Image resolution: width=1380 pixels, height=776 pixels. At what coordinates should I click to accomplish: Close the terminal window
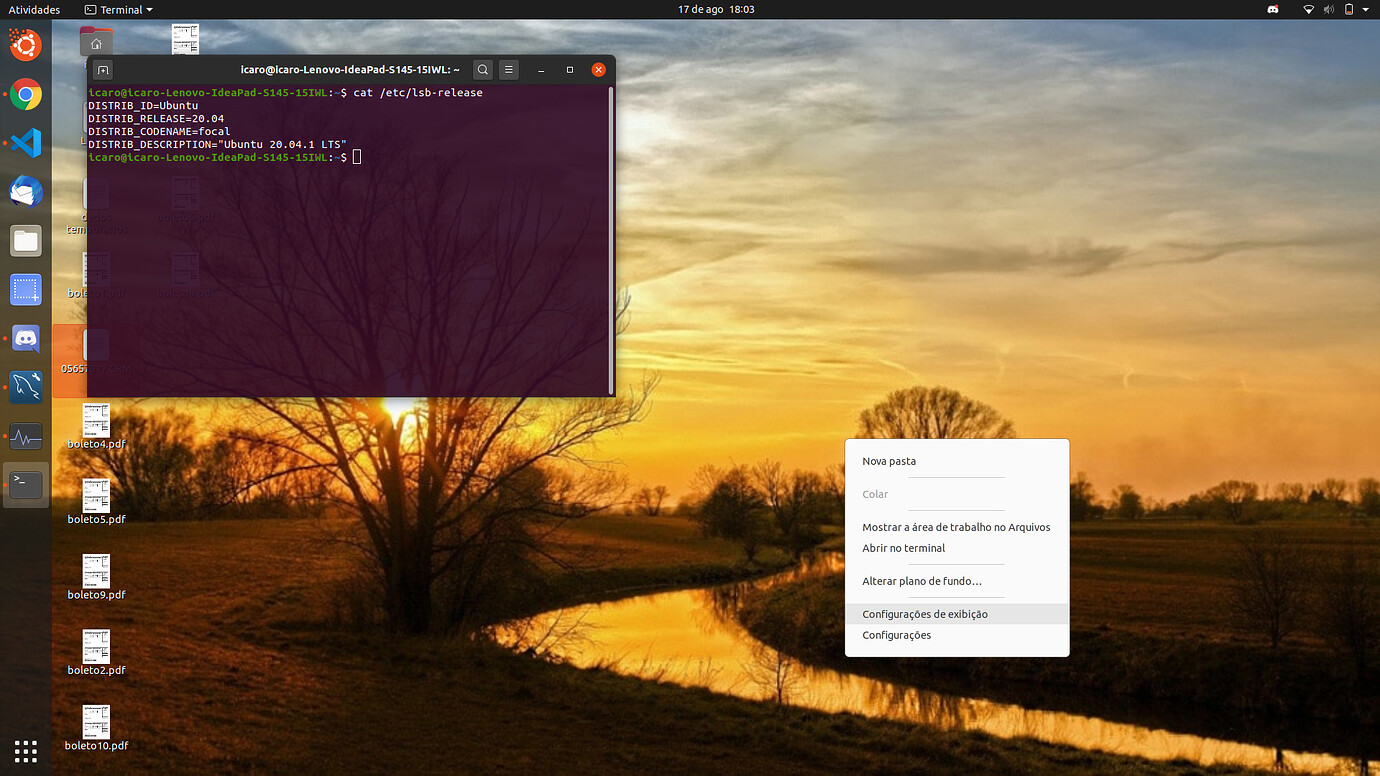tap(598, 70)
